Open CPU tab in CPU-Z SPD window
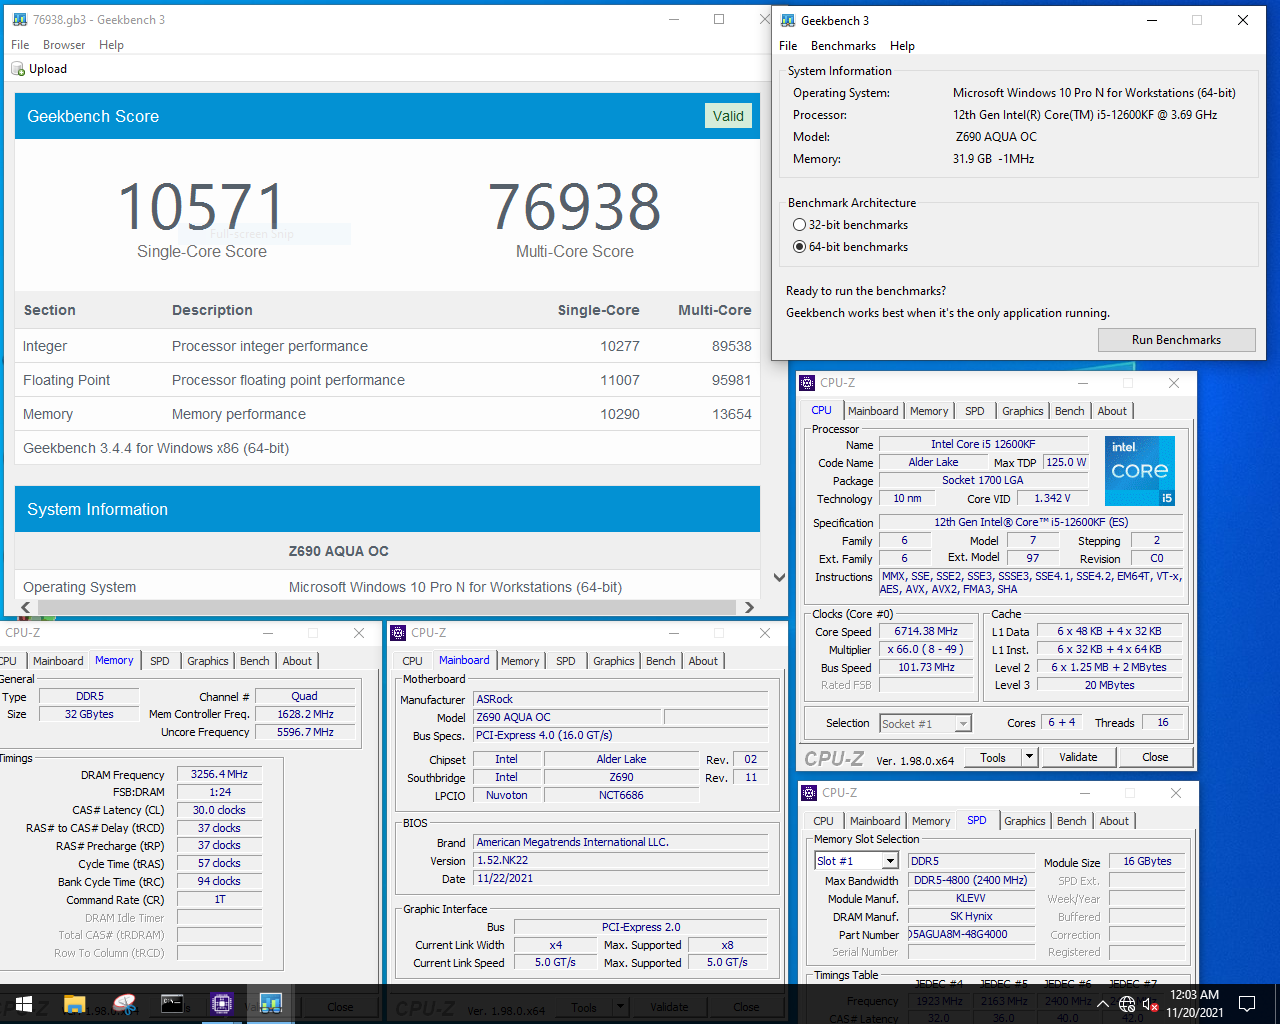The height and width of the screenshot is (1024, 1280). click(823, 821)
